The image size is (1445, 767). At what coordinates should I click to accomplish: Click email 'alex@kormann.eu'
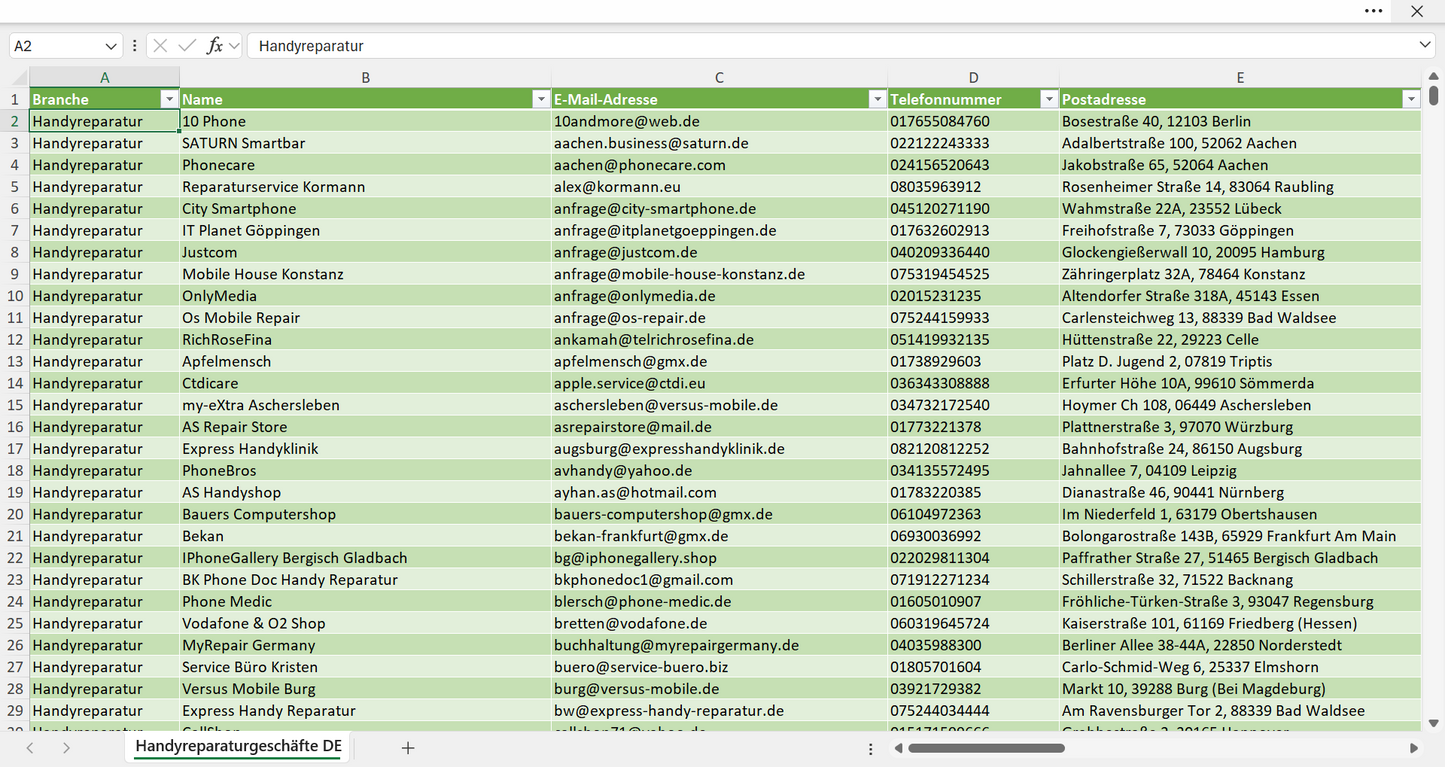tap(617, 187)
